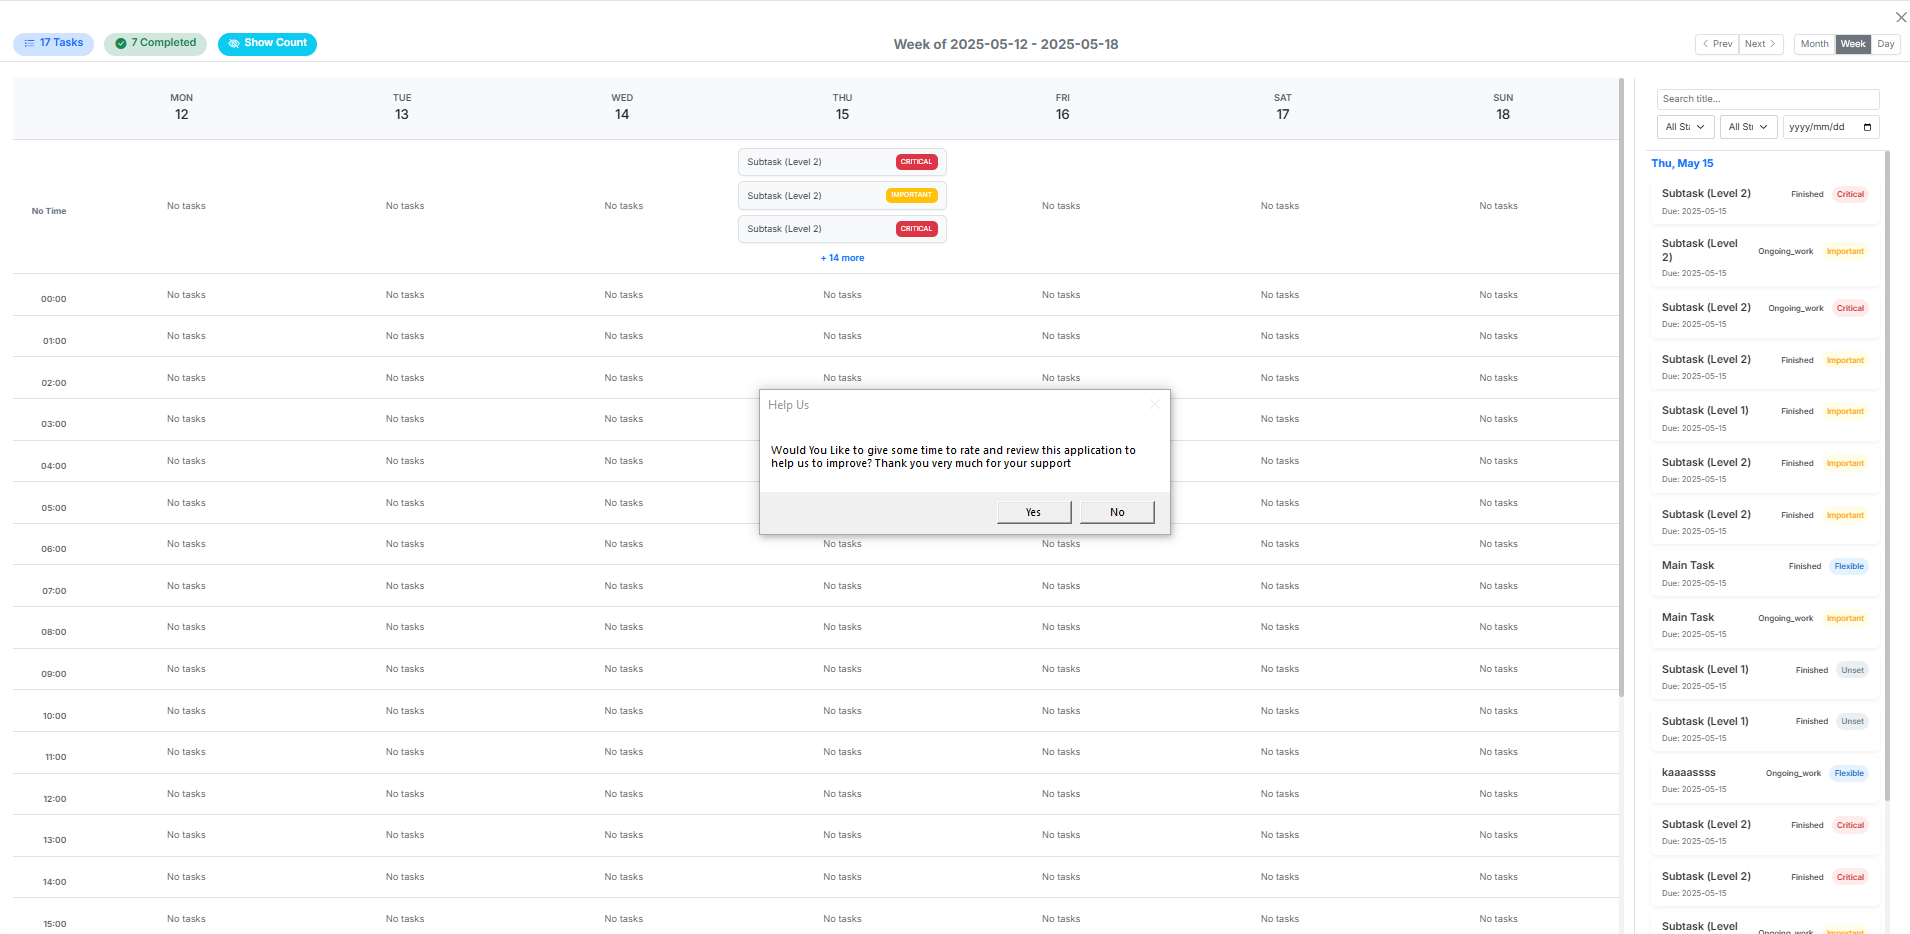Screen dimensions: 1910x934
Task: Open the kaaaassss task in sidebar
Action: pos(1688,773)
